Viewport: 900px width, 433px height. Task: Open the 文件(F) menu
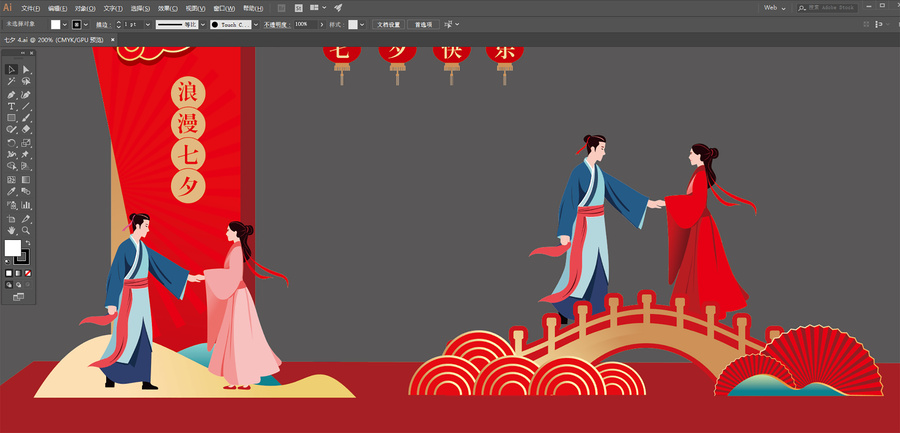pos(30,9)
